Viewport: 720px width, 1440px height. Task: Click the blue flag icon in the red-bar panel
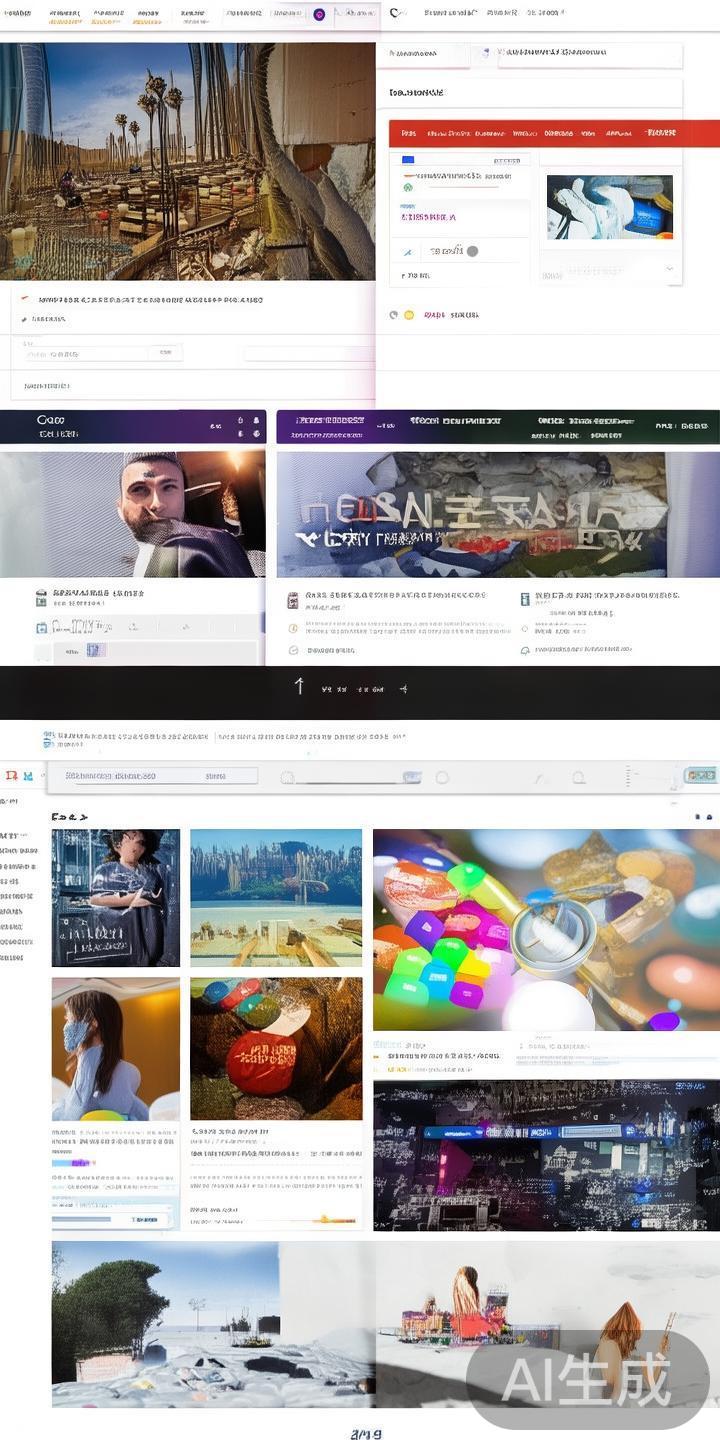(408, 160)
